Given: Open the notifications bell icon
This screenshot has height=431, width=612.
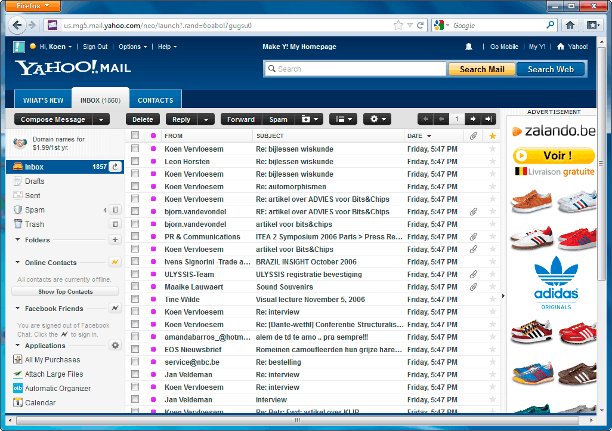Looking at the screenshot, I should point(469,47).
